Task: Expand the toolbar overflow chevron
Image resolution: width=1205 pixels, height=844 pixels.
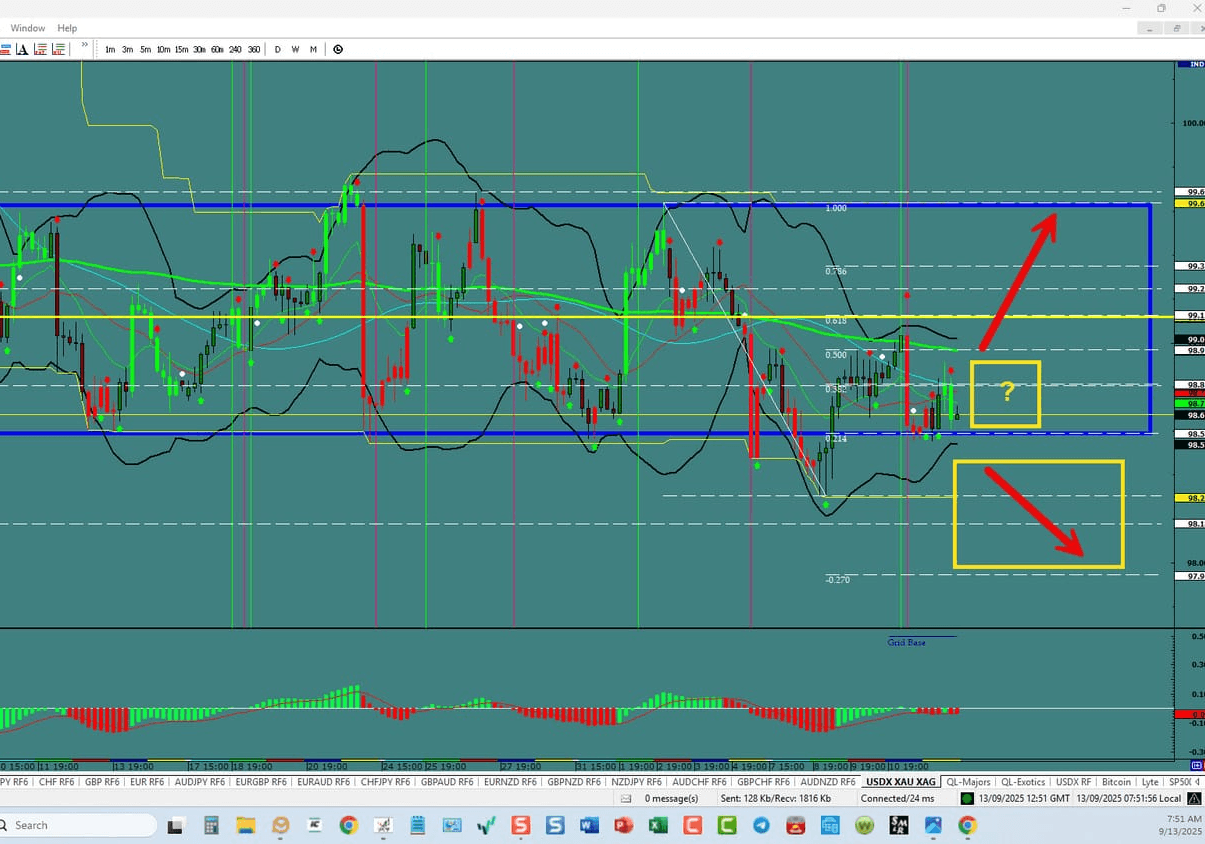Action: pyautogui.click(x=85, y=45)
